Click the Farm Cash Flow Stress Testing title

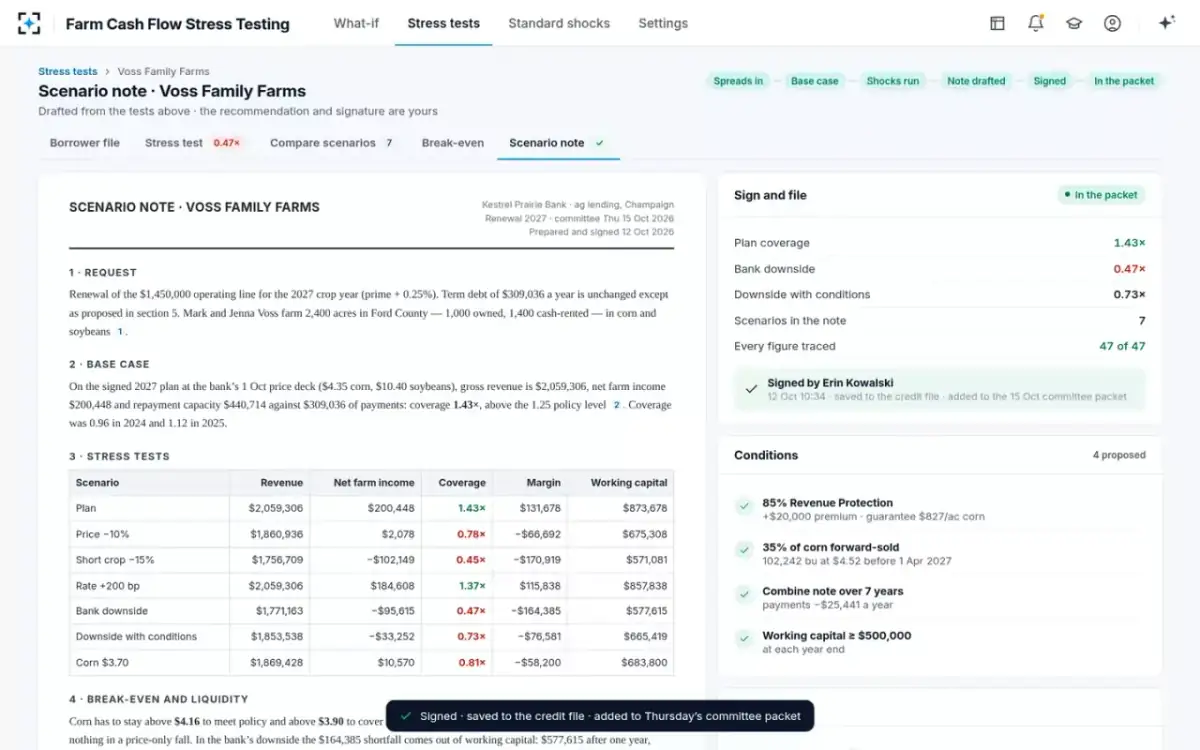click(178, 24)
